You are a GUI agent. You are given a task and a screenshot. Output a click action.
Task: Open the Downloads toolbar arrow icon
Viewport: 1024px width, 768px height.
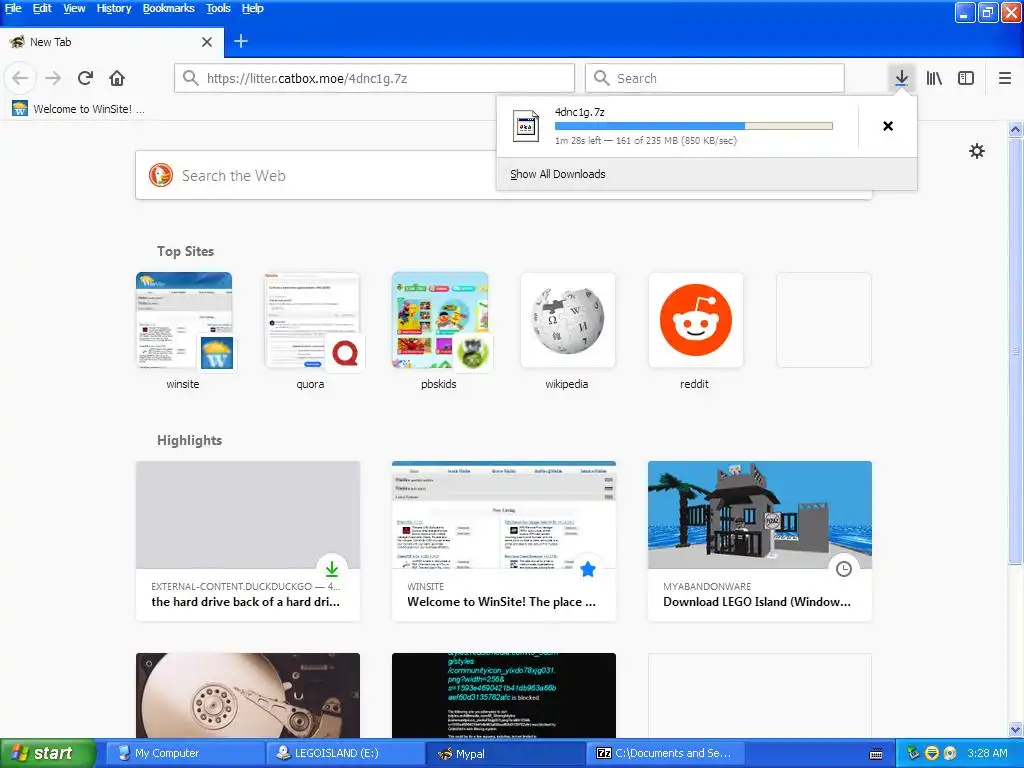coord(901,78)
